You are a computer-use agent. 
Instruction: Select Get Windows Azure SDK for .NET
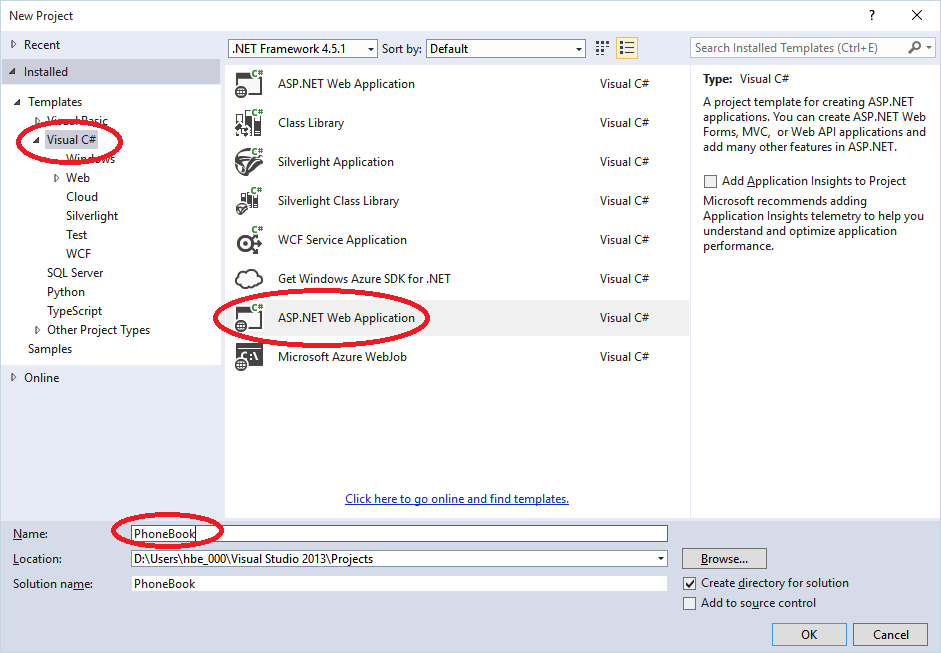coord(364,279)
